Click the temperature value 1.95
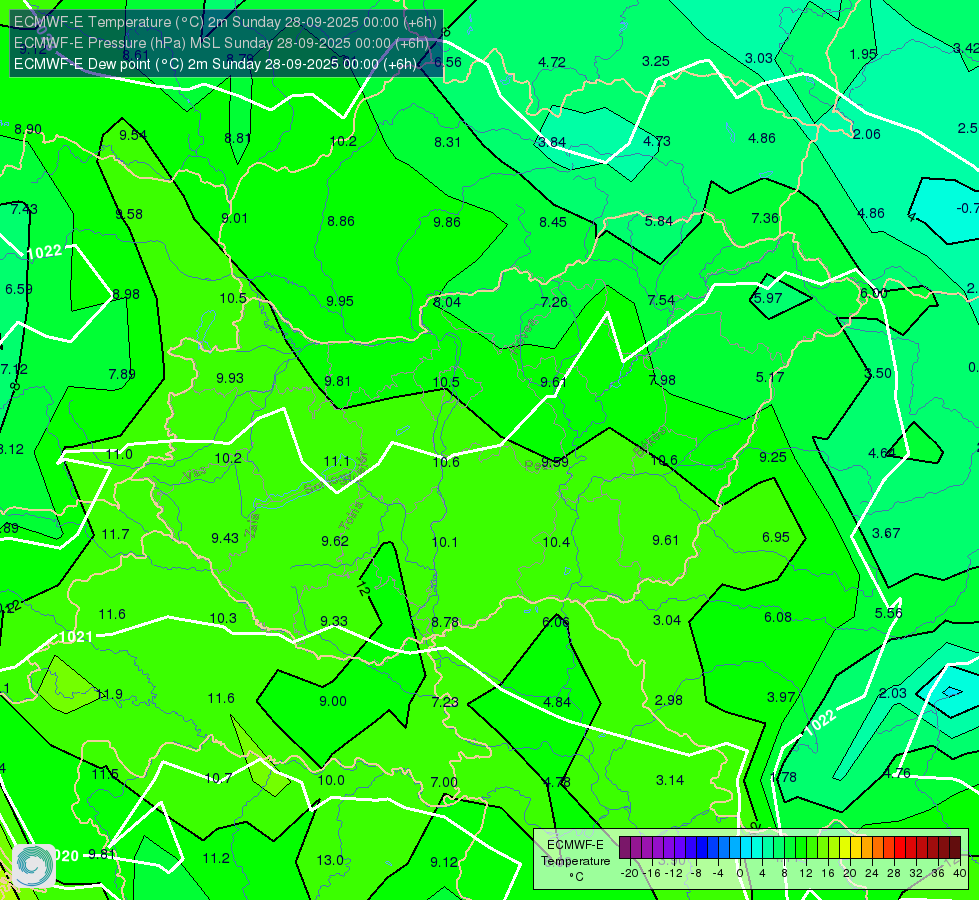979x900 pixels. click(x=863, y=54)
